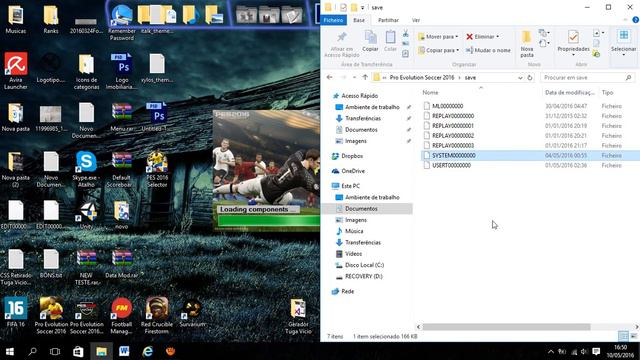Switch to the Base ribbon tab

tap(359, 20)
